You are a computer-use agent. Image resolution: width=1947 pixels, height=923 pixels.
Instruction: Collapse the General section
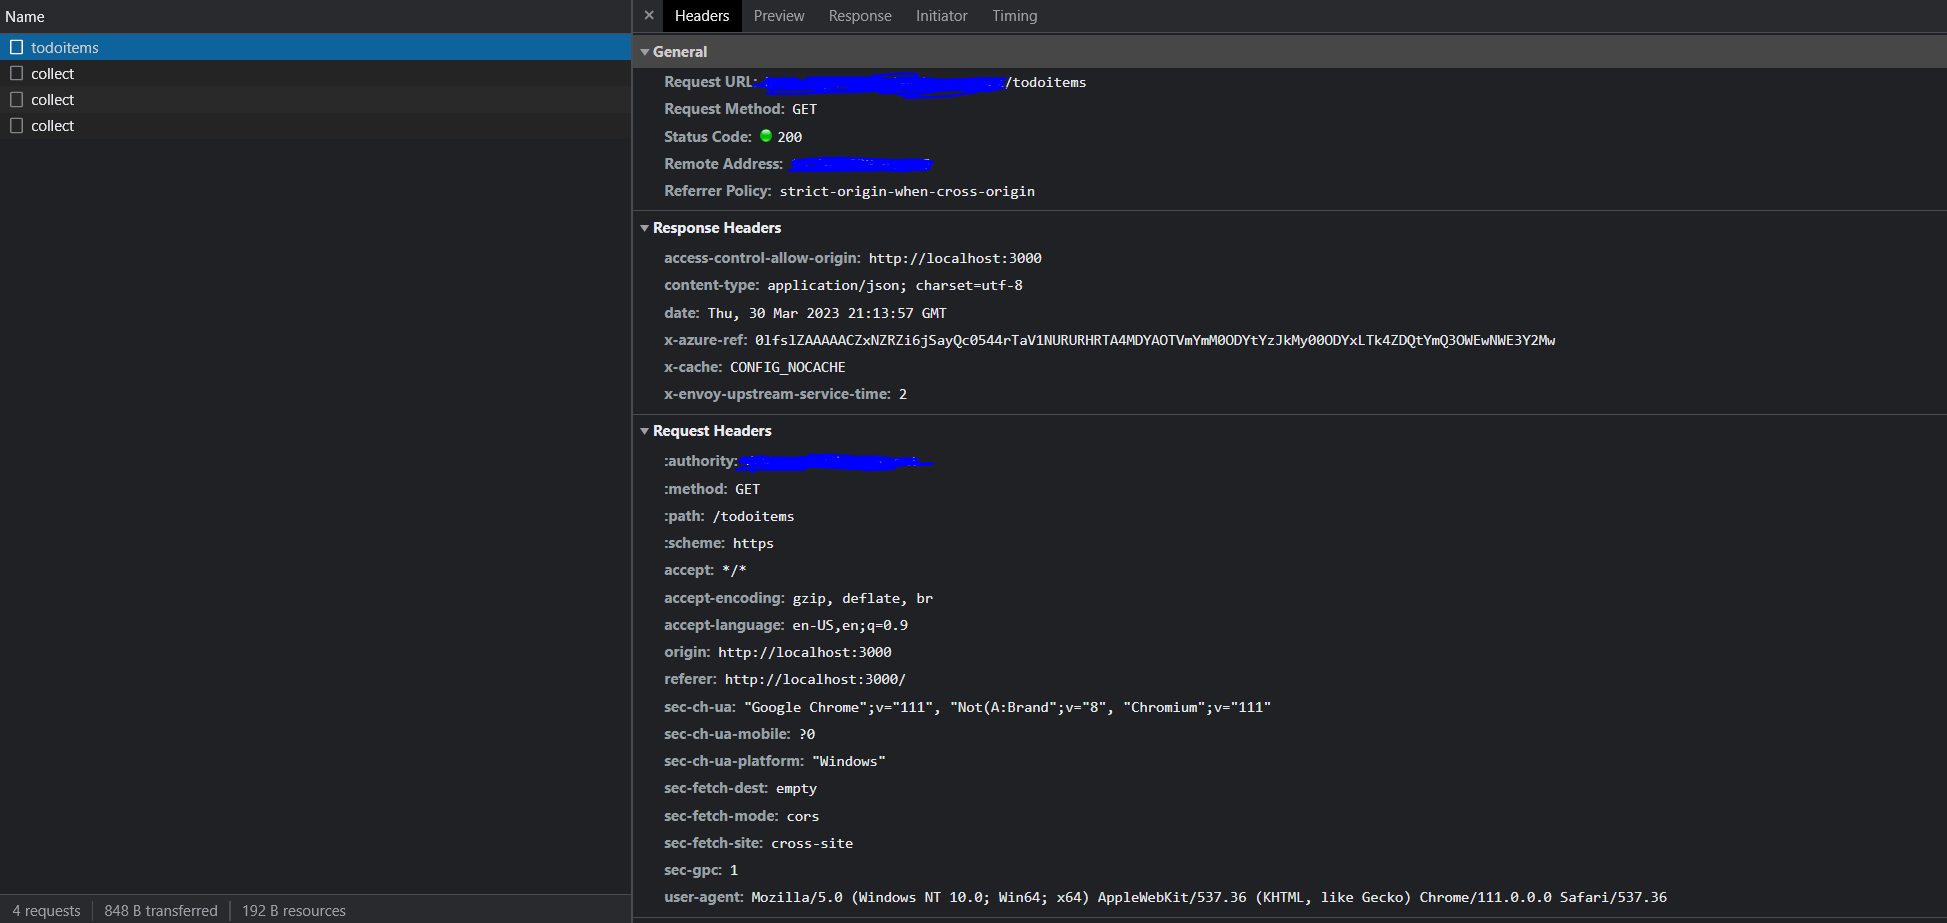click(645, 51)
